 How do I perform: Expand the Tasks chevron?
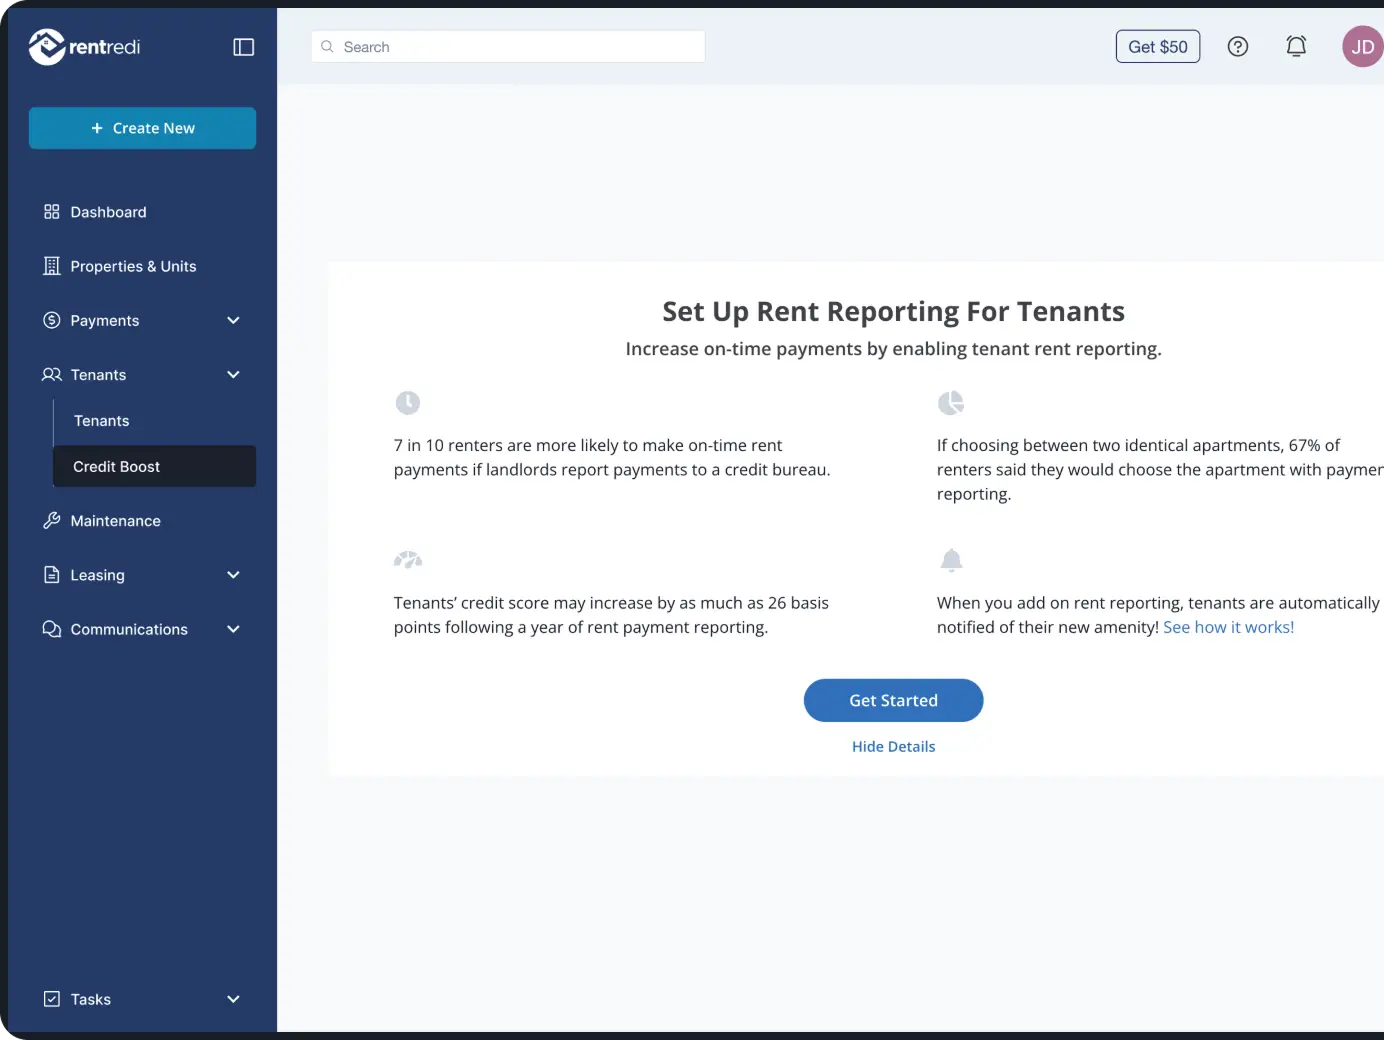(x=233, y=999)
